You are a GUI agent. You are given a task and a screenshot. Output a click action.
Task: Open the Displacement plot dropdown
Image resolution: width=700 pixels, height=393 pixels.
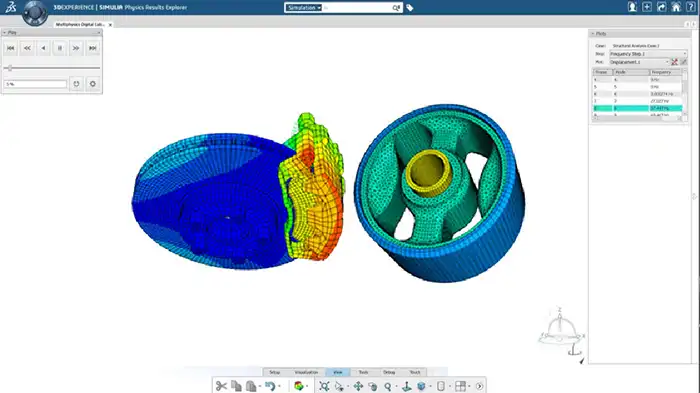[639, 62]
